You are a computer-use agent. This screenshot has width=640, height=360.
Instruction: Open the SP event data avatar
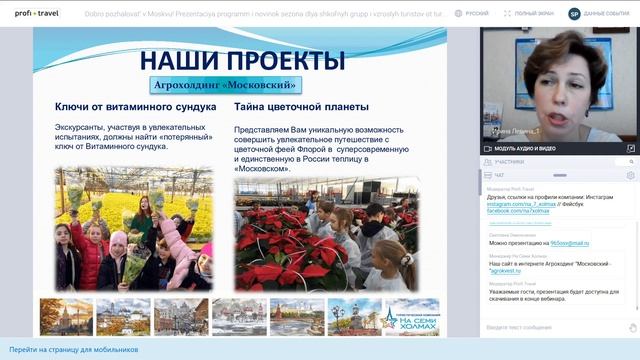[x=574, y=14]
